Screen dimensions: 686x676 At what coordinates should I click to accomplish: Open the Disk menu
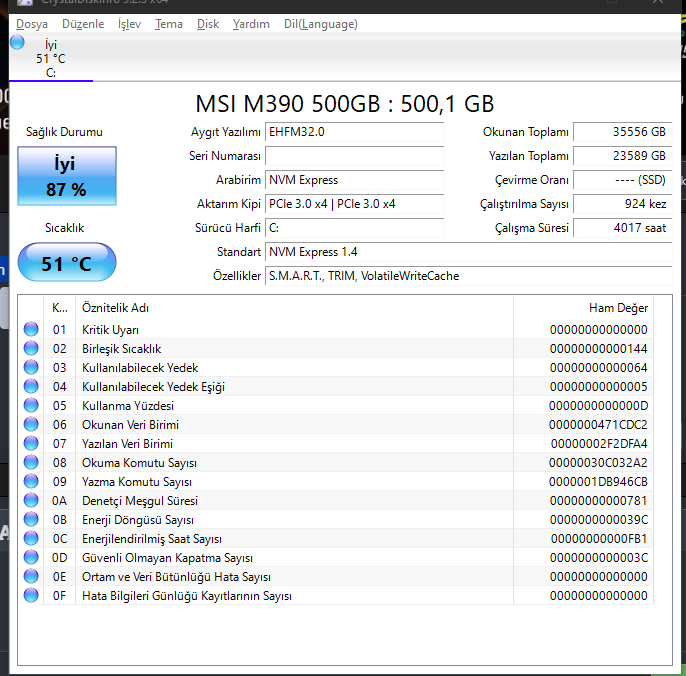point(208,24)
